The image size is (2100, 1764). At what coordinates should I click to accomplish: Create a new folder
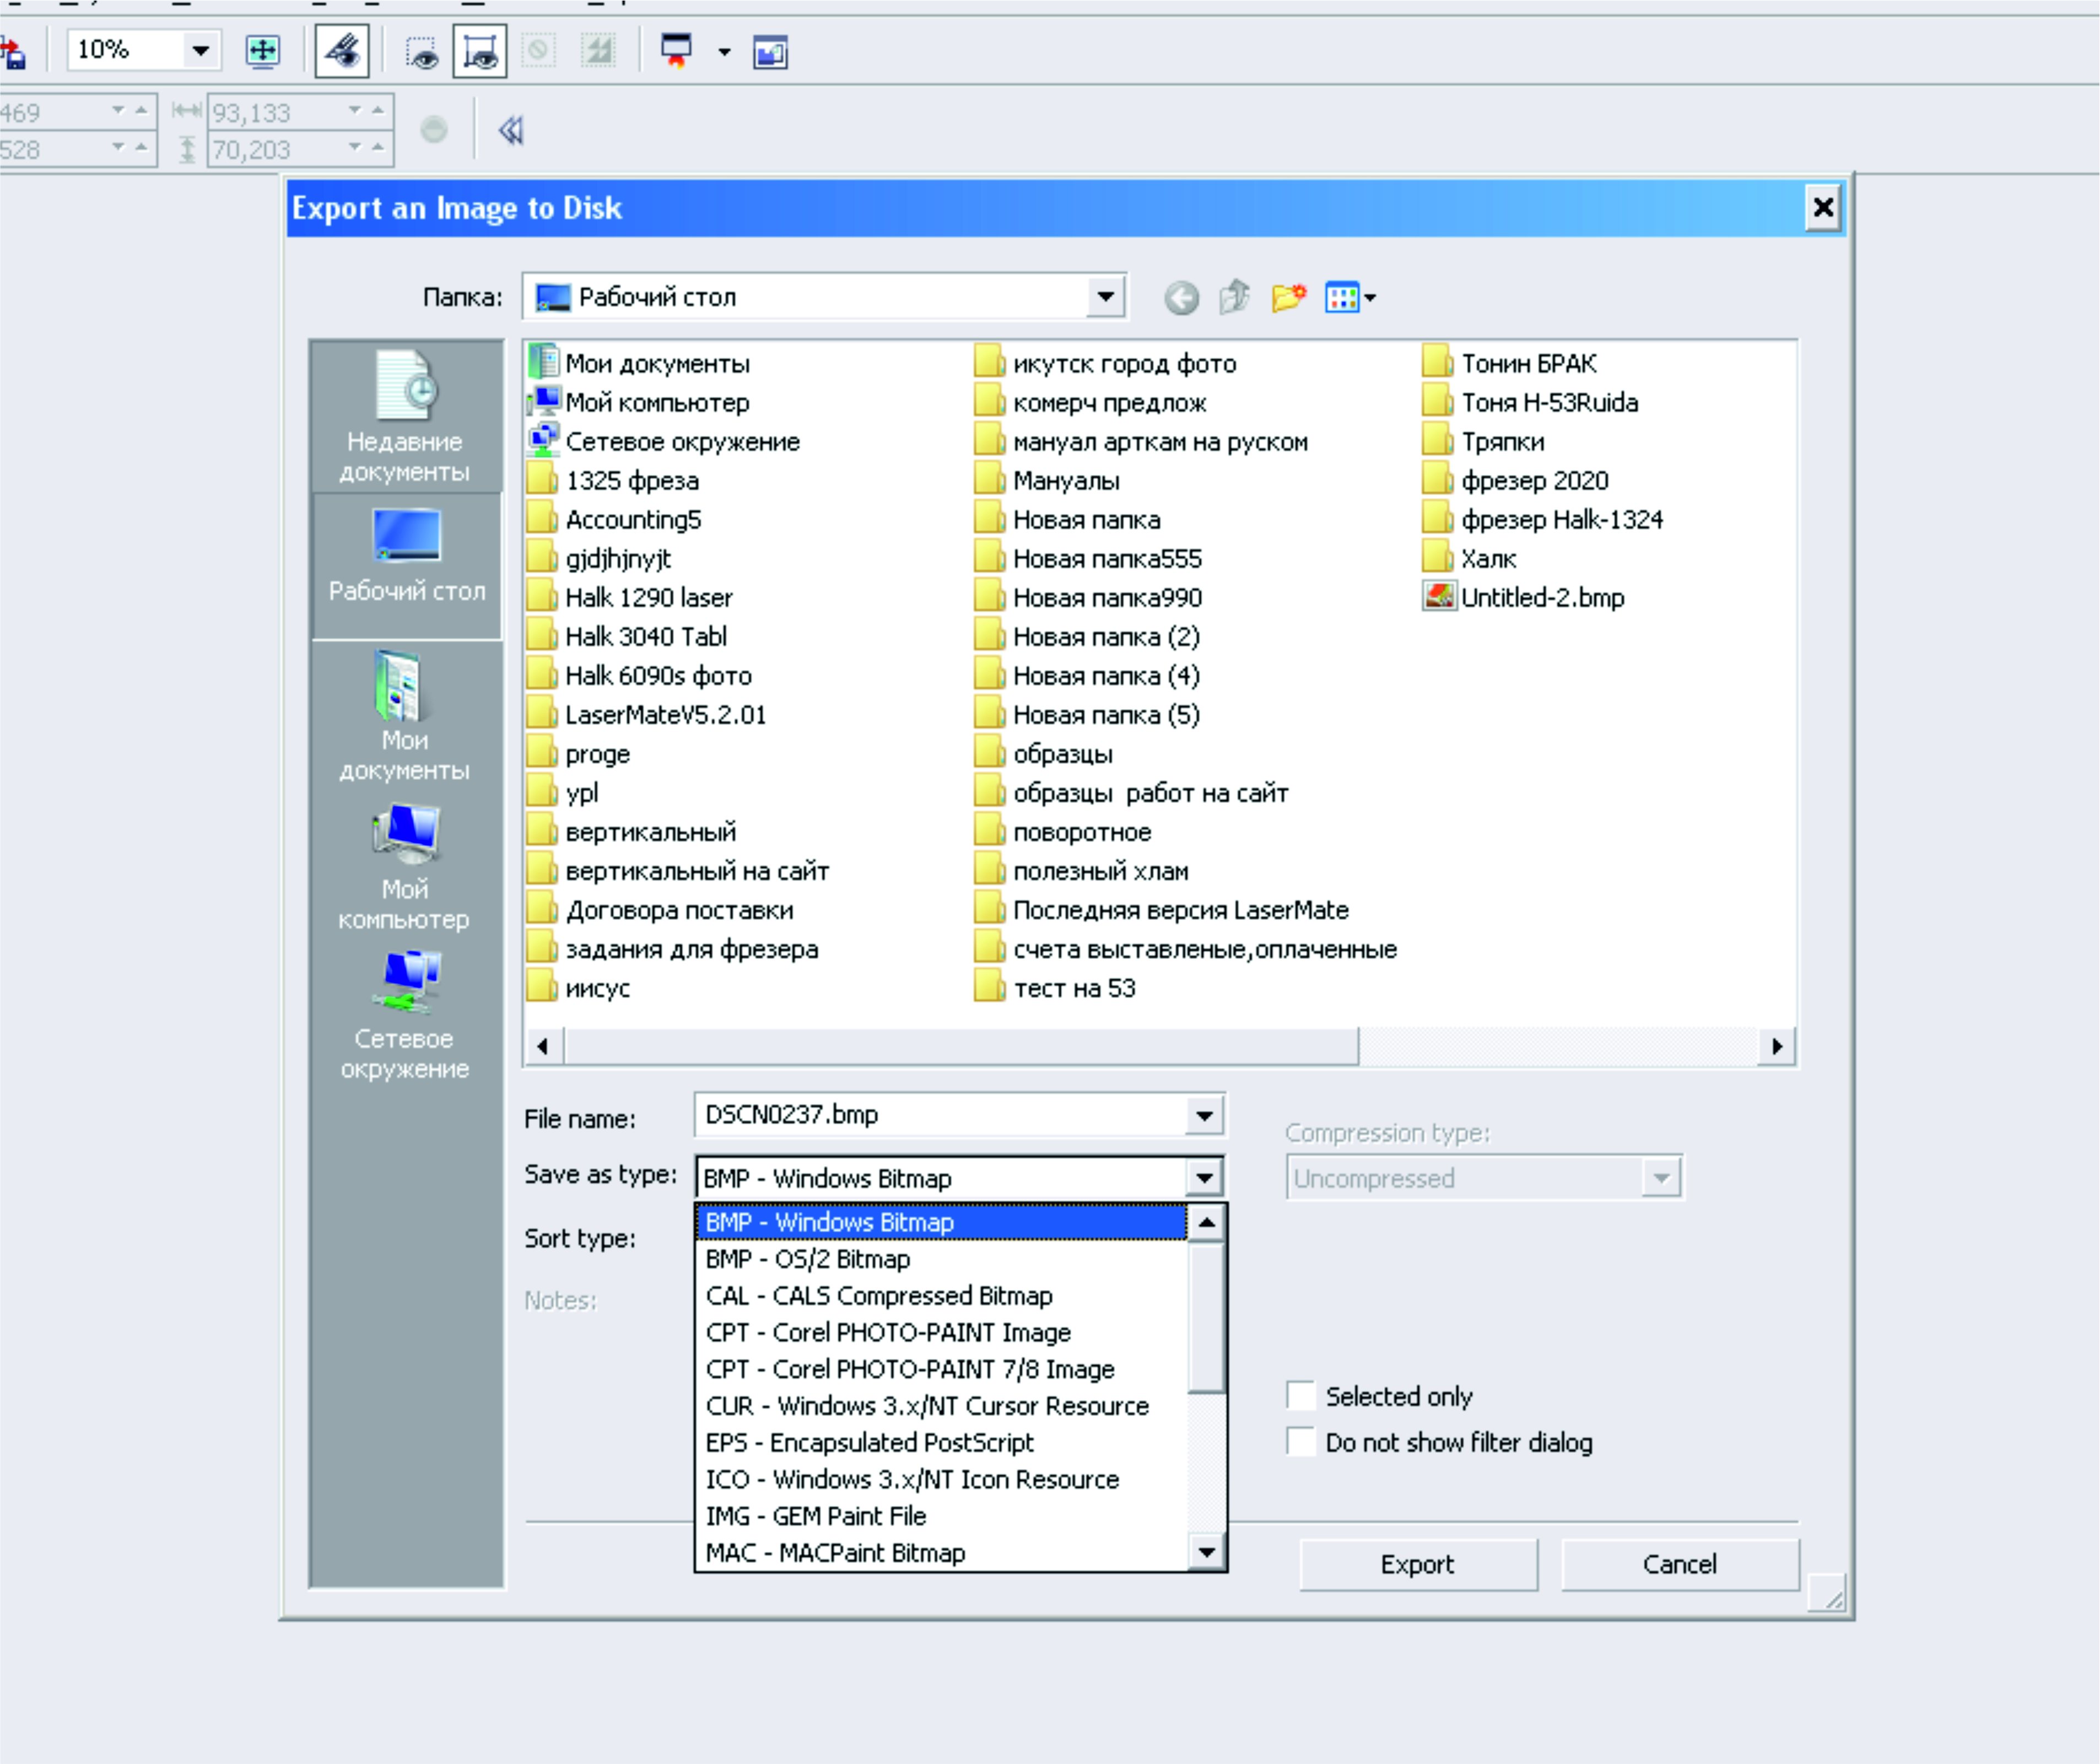(1288, 298)
